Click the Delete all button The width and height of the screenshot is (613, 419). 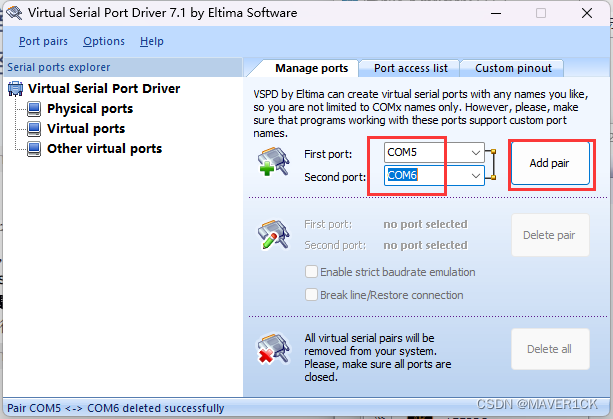tap(550, 349)
